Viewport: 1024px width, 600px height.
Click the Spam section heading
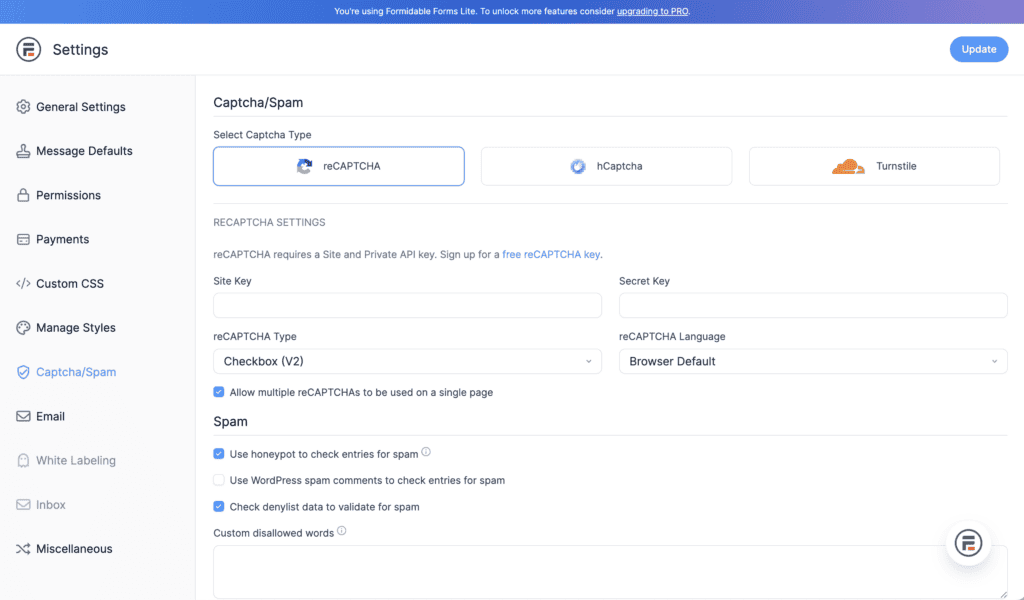click(x=231, y=422)
